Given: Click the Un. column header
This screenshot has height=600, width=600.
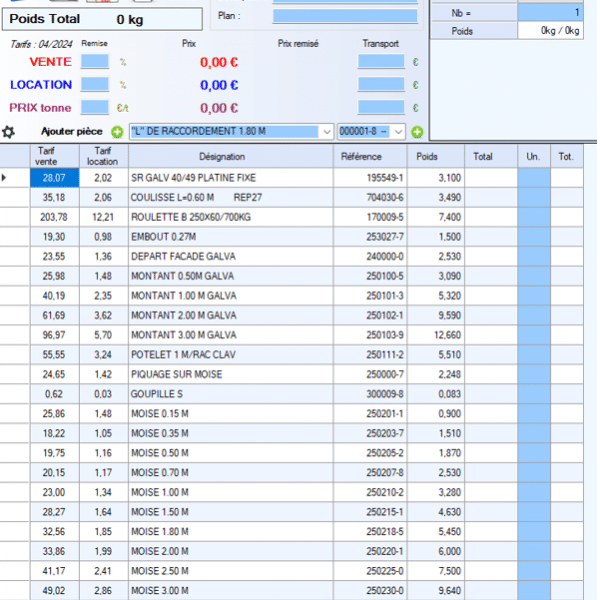Looking at the screenshot, I should 534,156.
